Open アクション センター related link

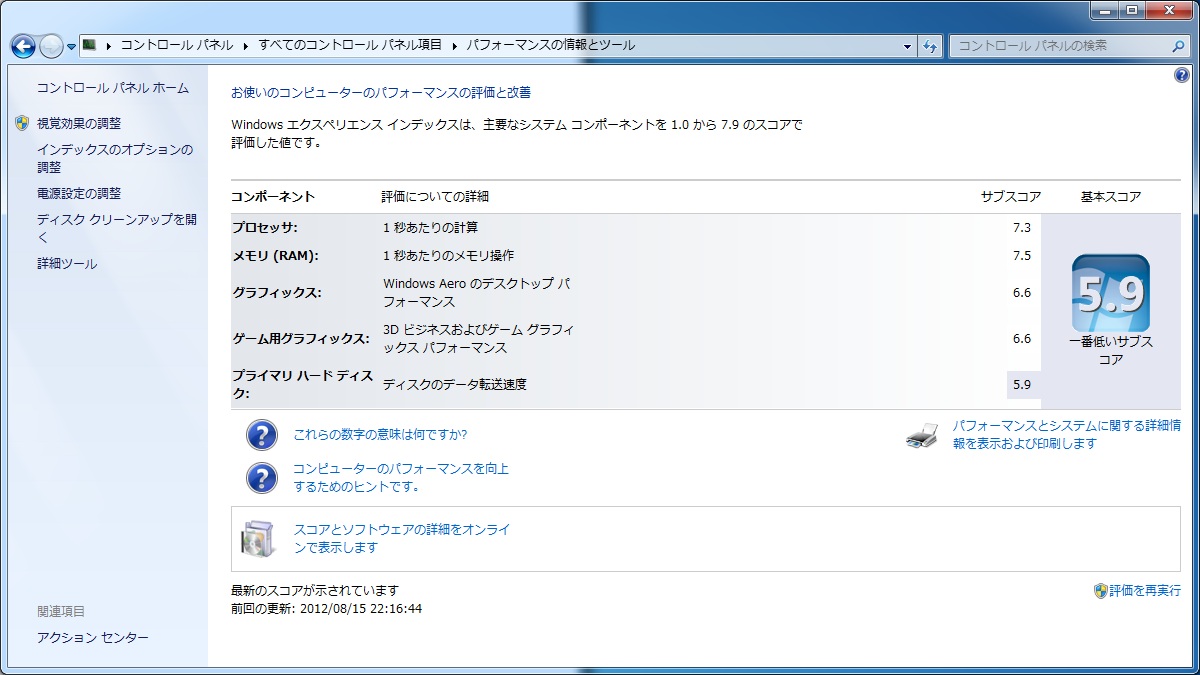point(92,638)
